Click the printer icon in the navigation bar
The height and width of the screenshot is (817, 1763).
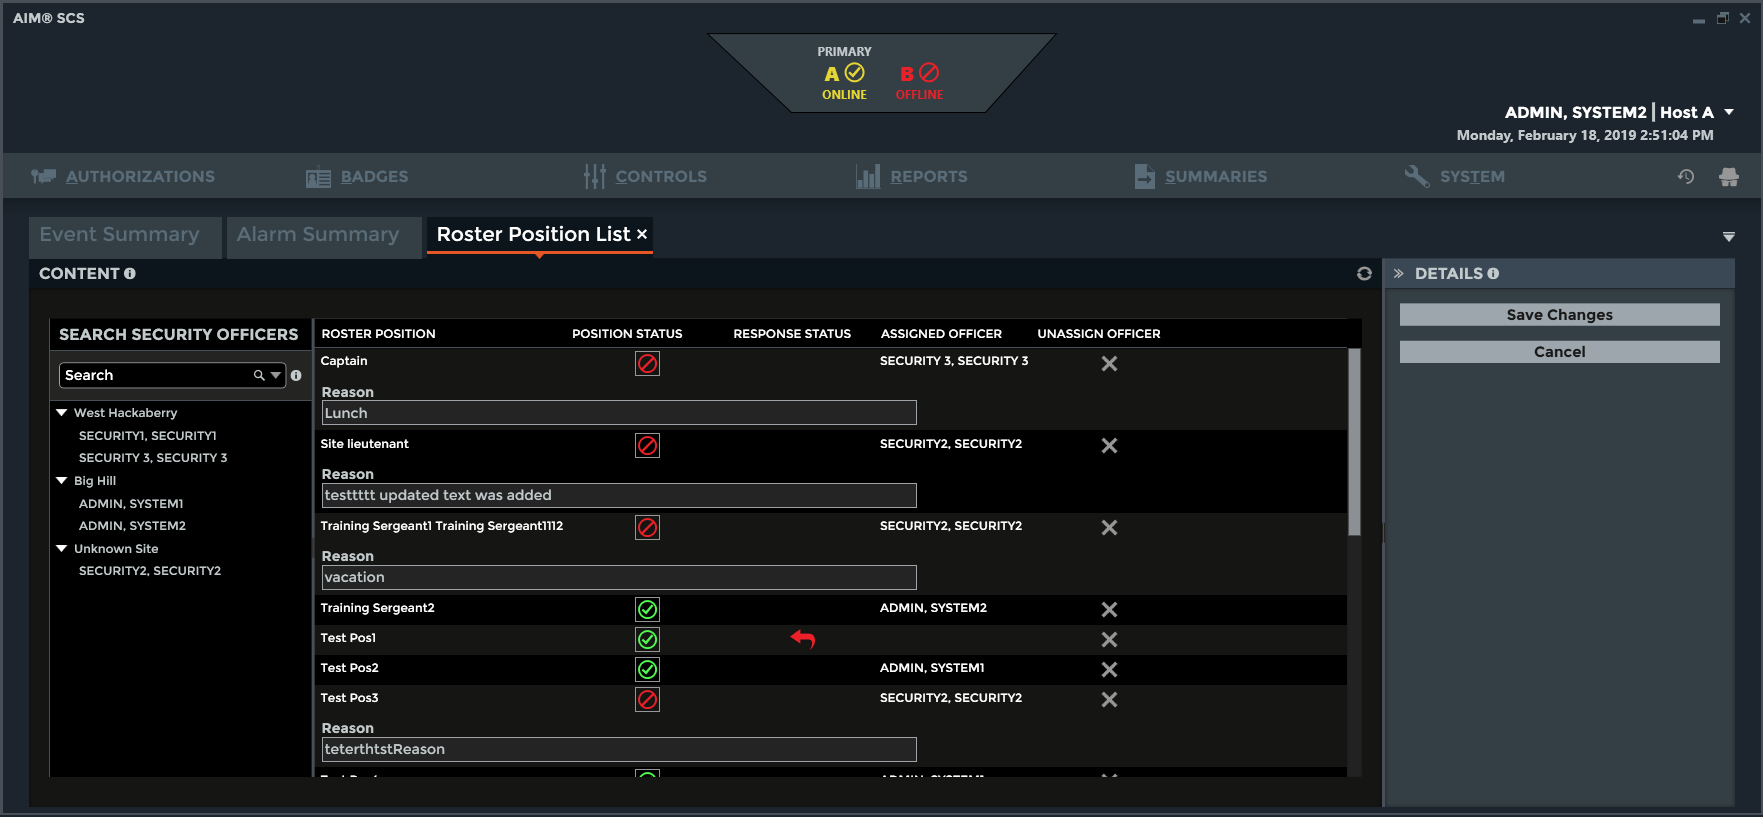click(1728, 177)
